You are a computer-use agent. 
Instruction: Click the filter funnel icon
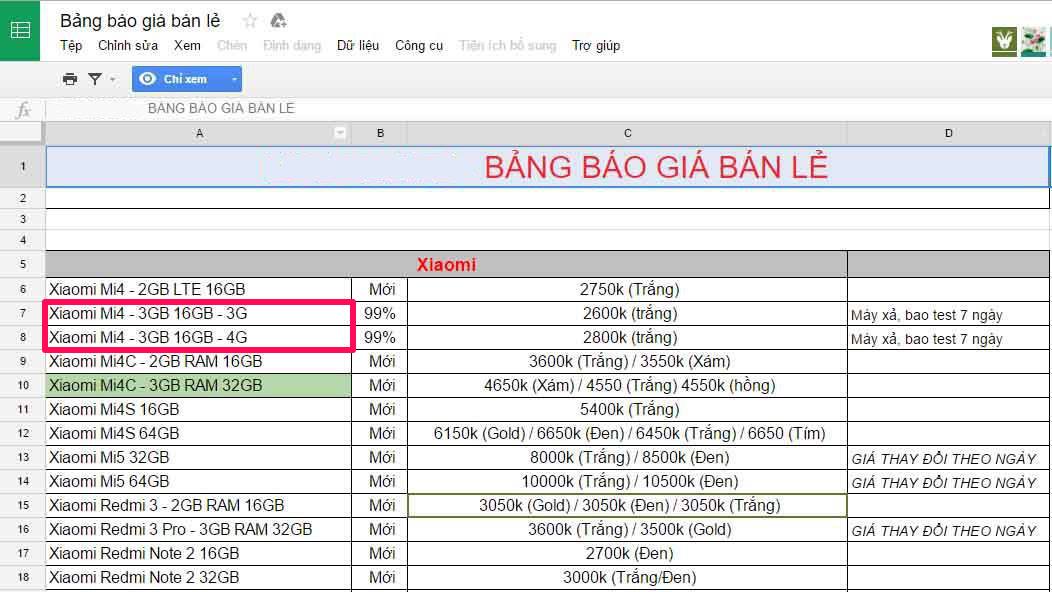click(x=95, y=79)
